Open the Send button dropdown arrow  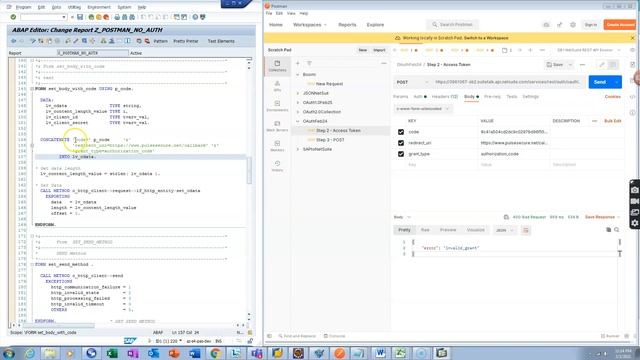click(617, 82)
